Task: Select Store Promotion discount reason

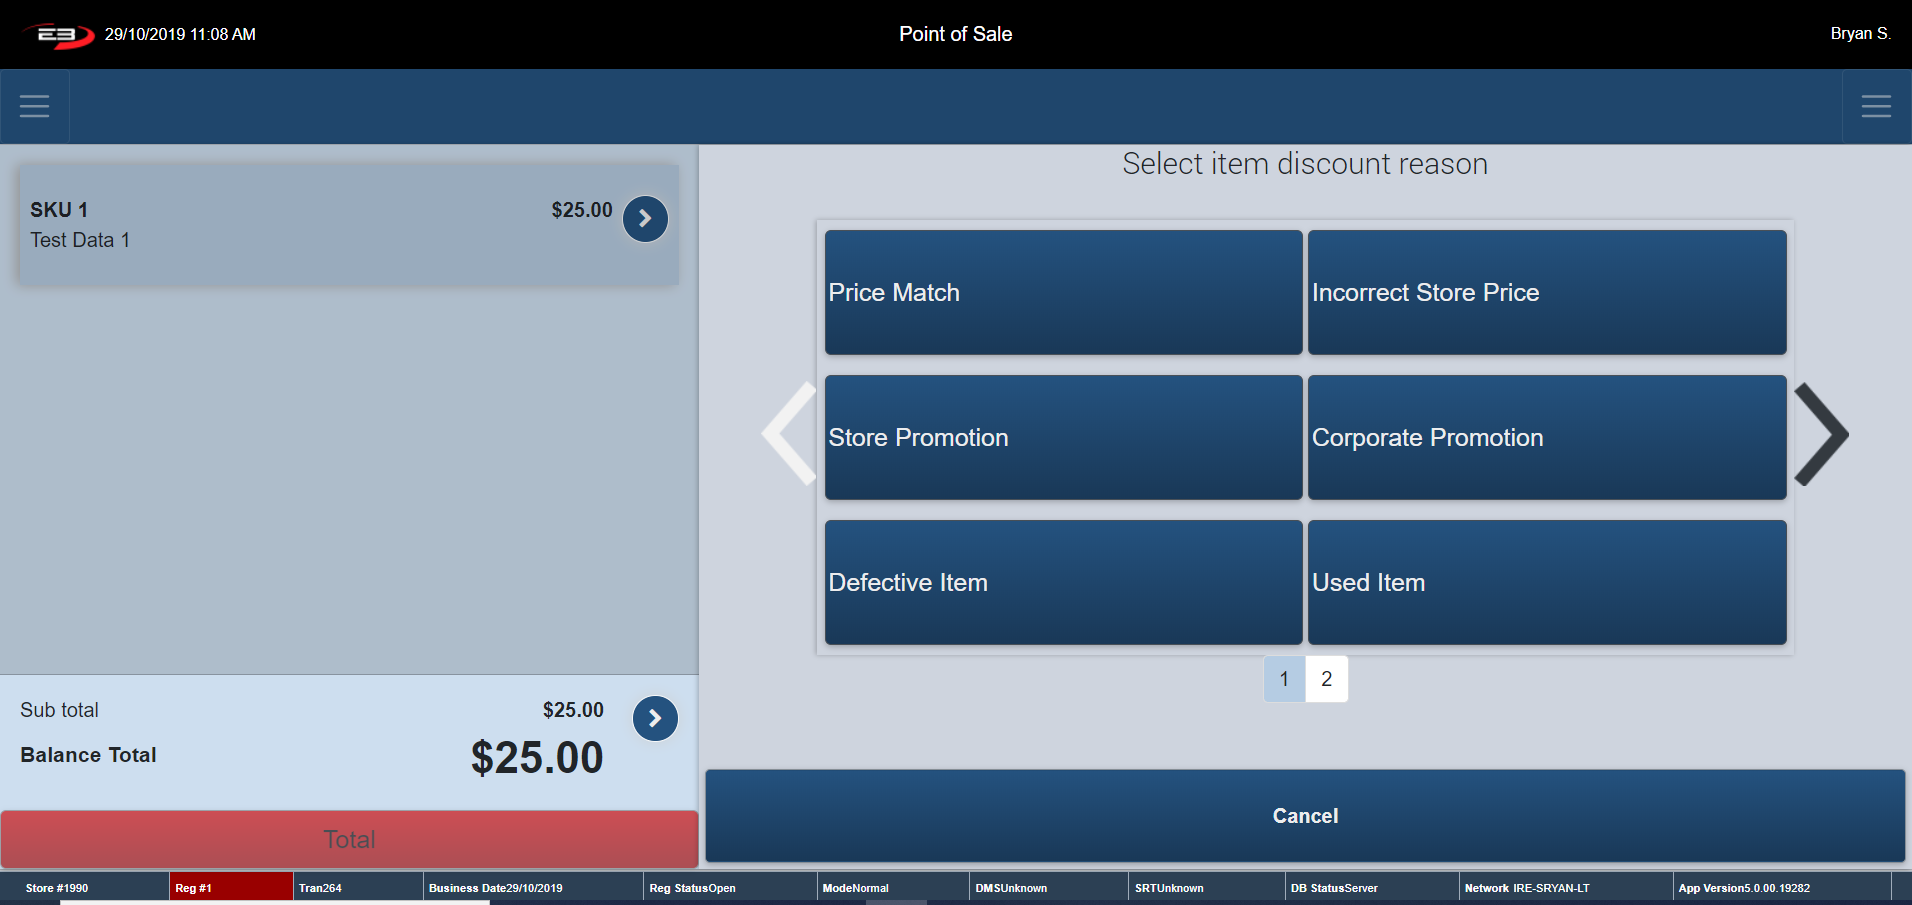Action: 1063,437
